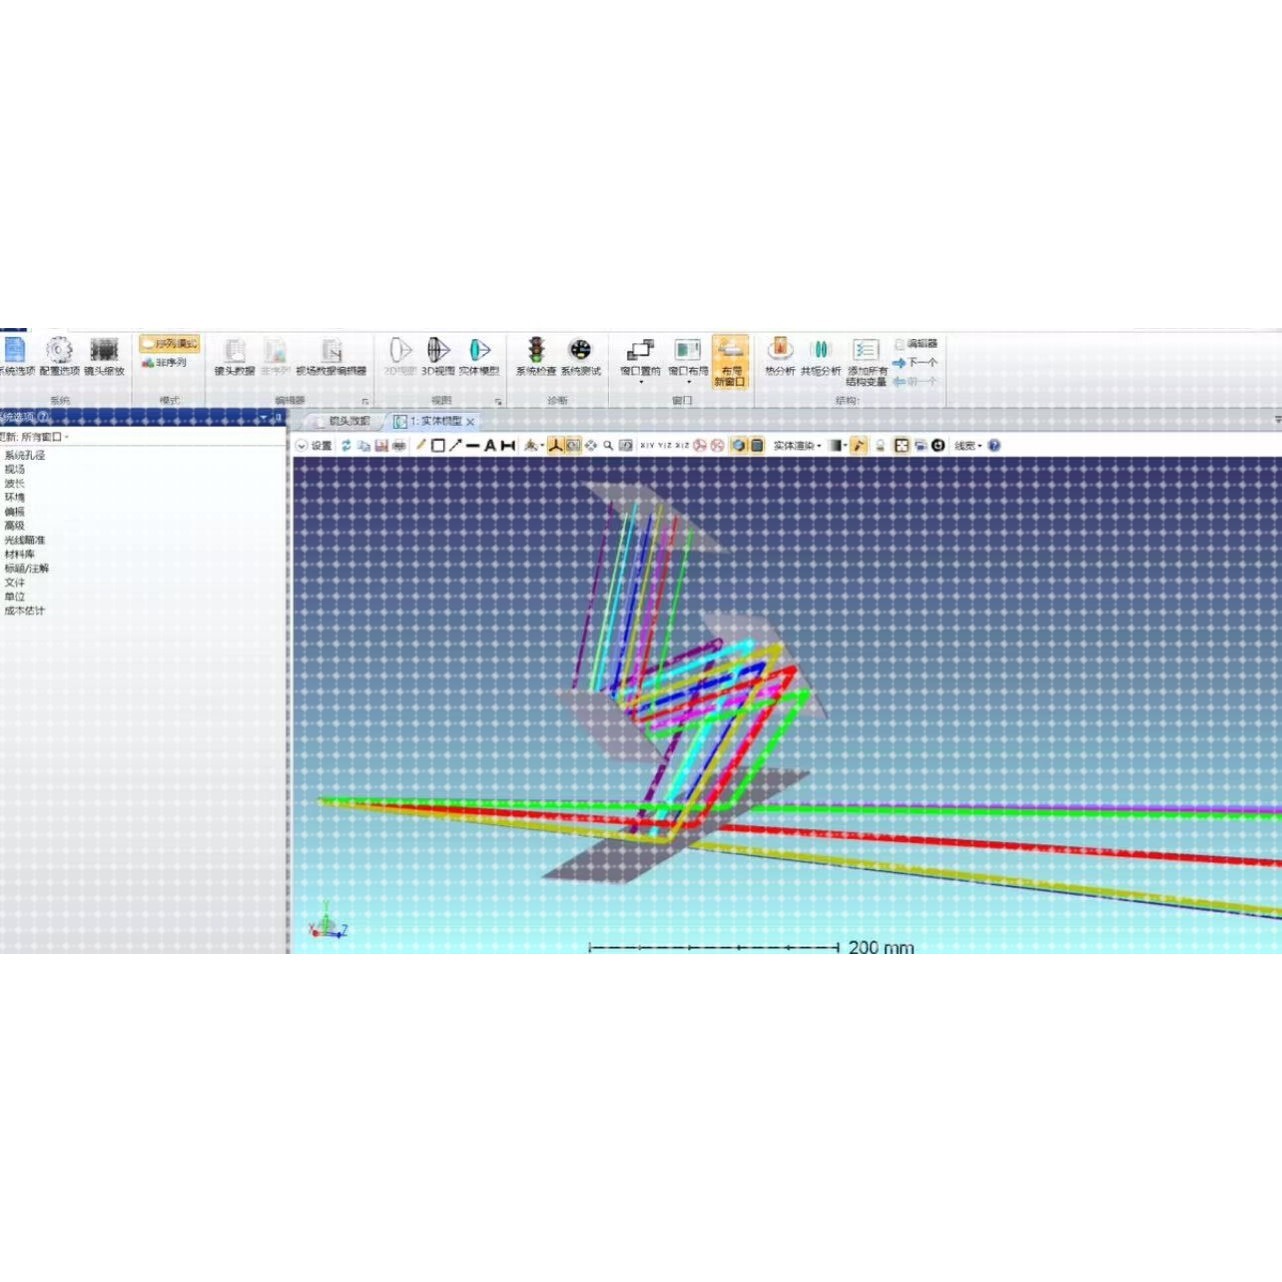This screenshot has height=1282, width=1282.
Task: Select 波长 in system options
Action: [14, 483]
